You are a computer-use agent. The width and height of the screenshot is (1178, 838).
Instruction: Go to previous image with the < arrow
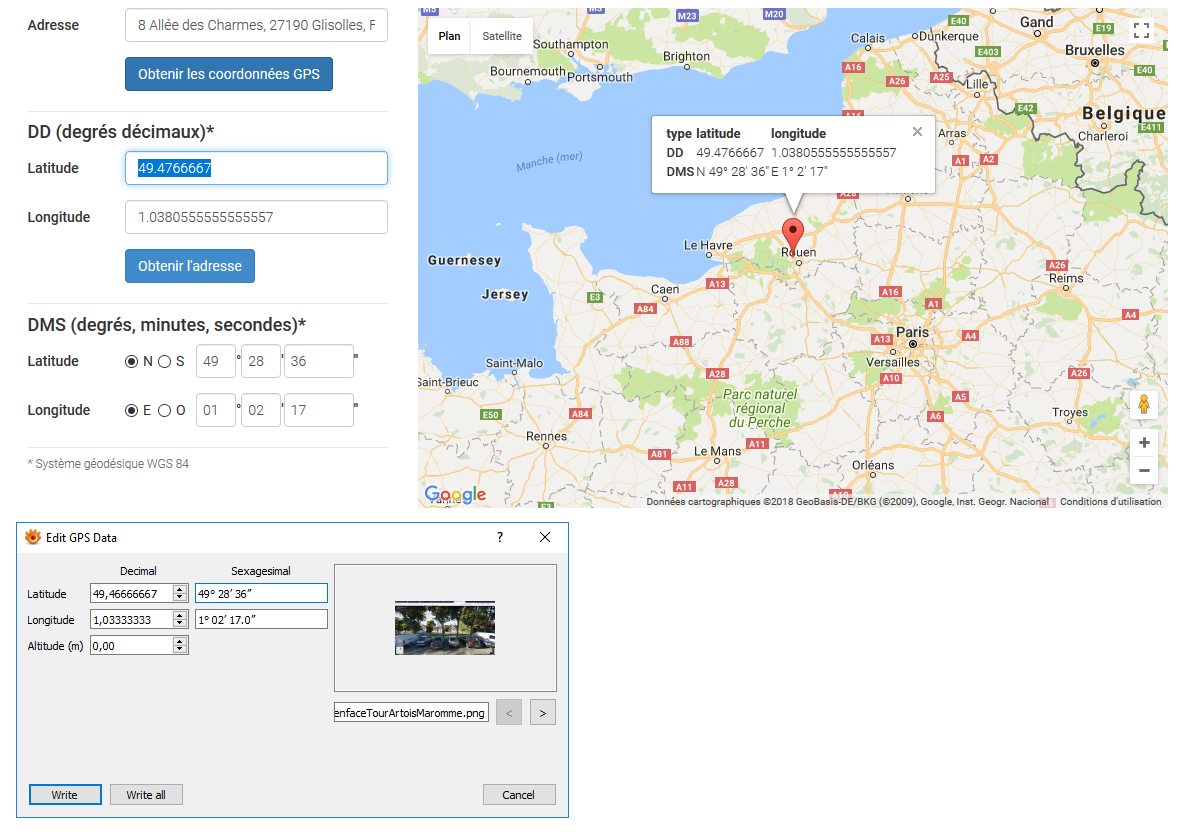coord(509,712)
